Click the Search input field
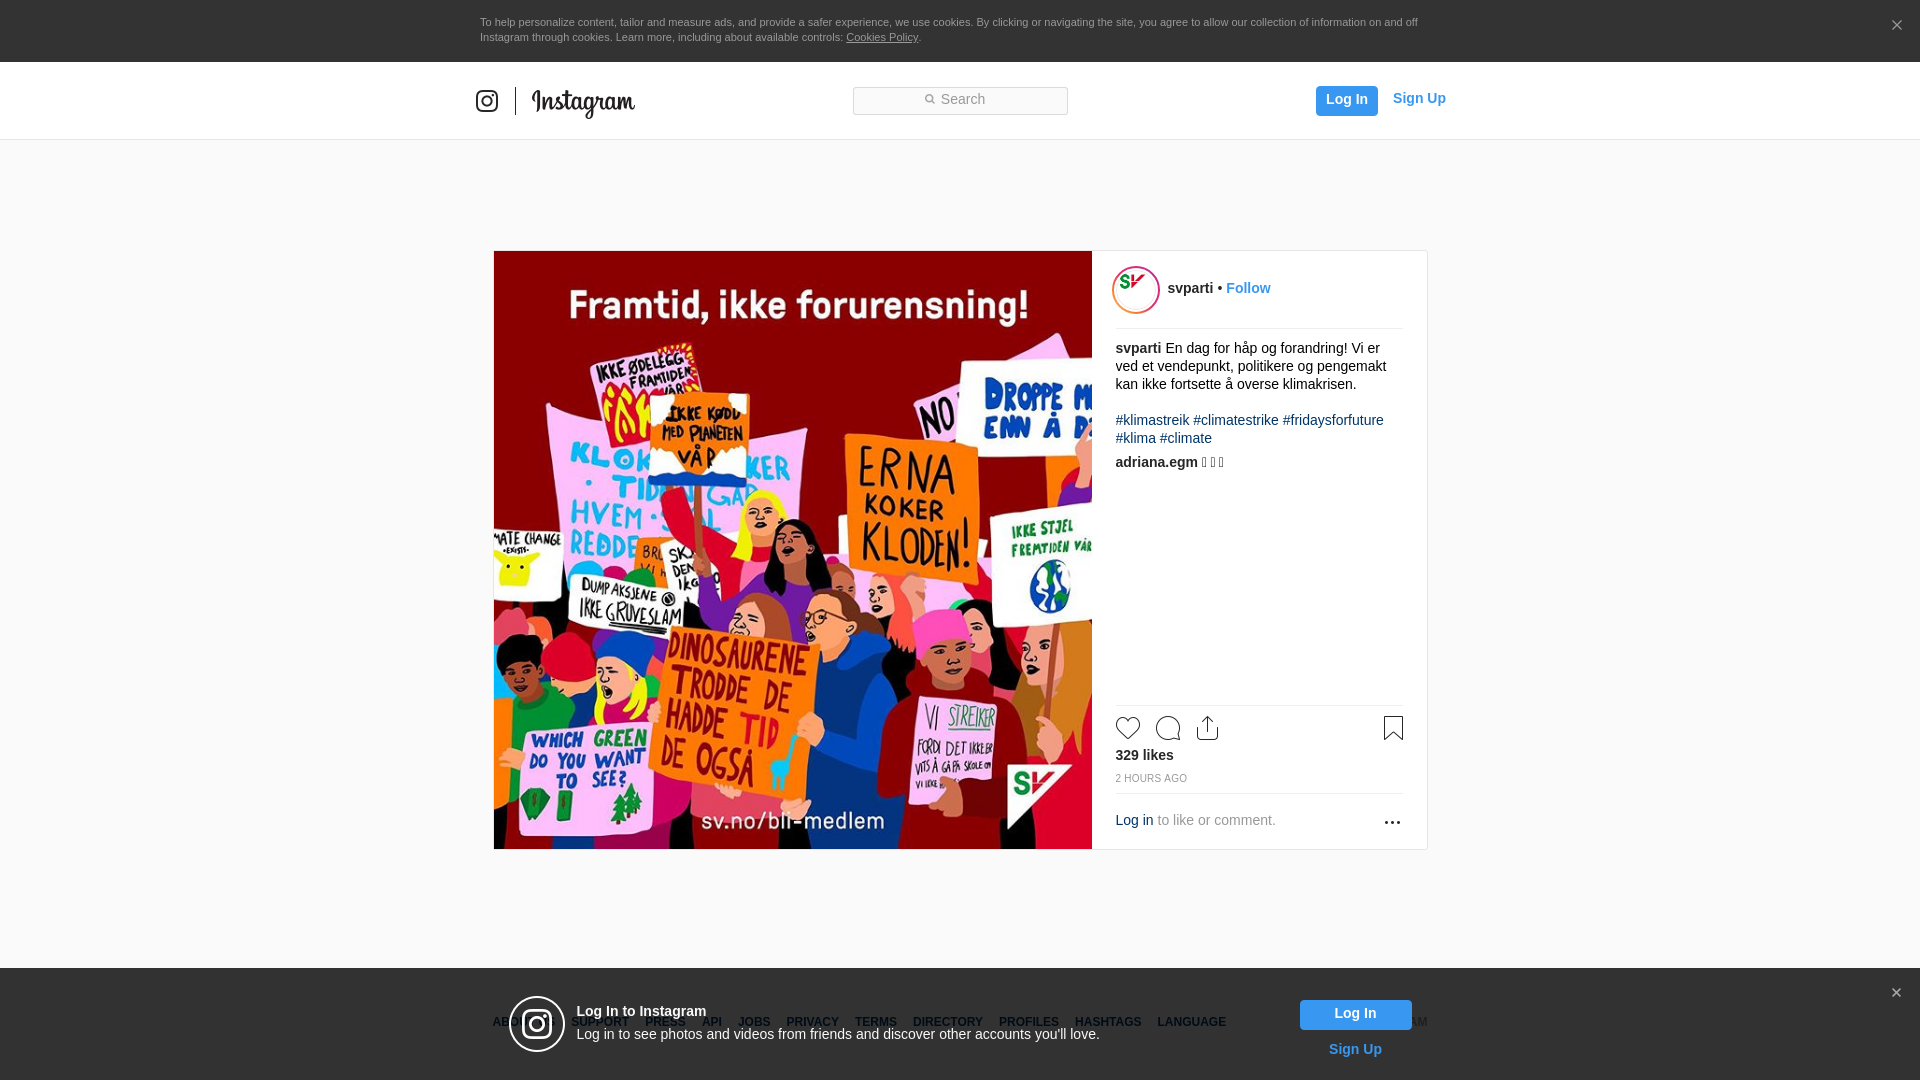Viewport: 1920px width, 1080px height. tap(960, 100)
